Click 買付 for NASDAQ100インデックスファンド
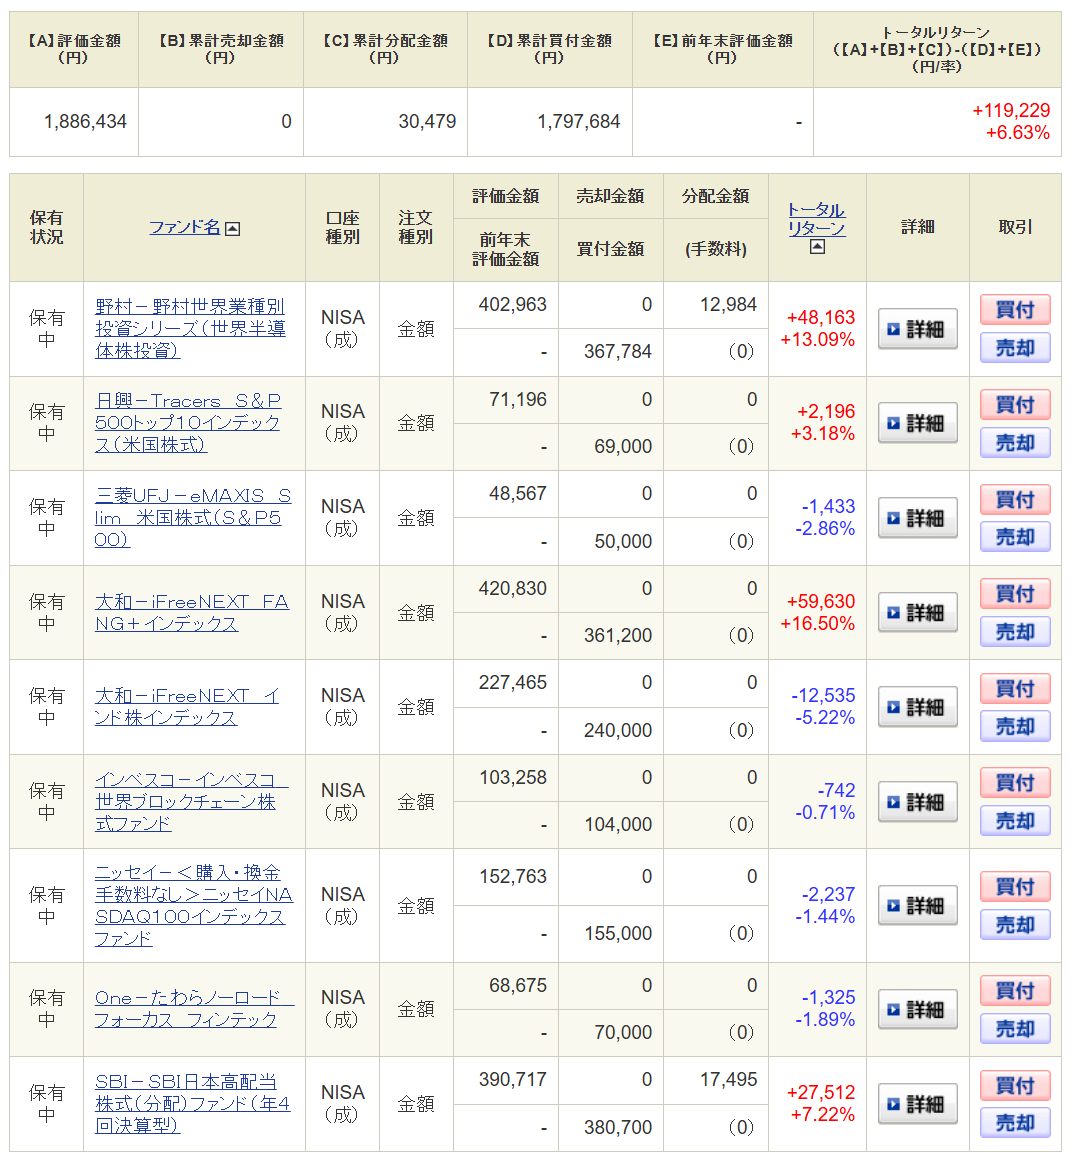Image resolution: width=1072 pixels, height=1168 pixels. (1015, 886)
